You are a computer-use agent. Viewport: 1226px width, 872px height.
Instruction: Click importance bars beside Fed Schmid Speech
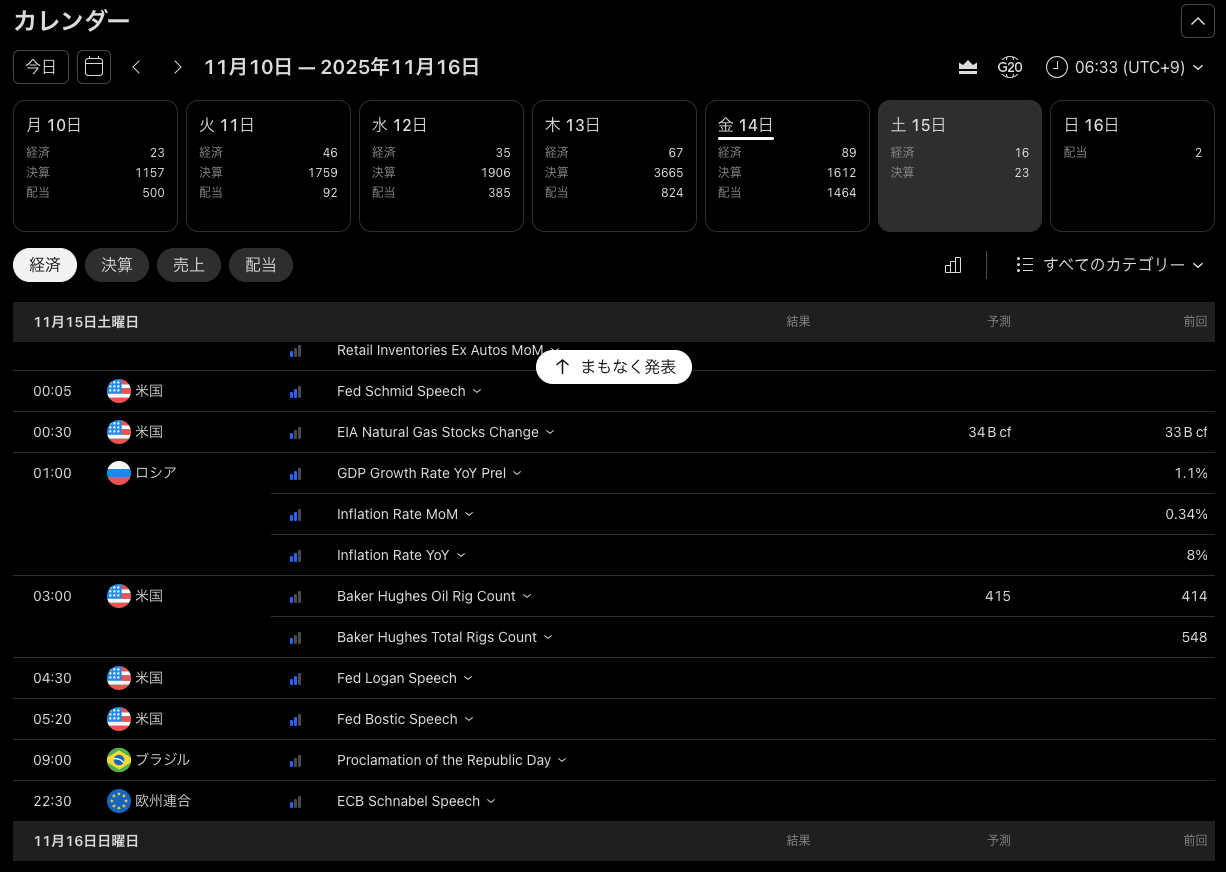(x=295, y=392)
